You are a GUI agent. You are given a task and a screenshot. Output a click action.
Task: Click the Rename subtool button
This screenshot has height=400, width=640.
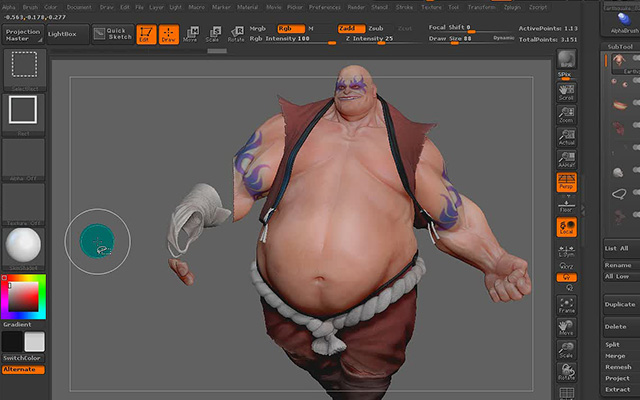[x=622, y=265]
